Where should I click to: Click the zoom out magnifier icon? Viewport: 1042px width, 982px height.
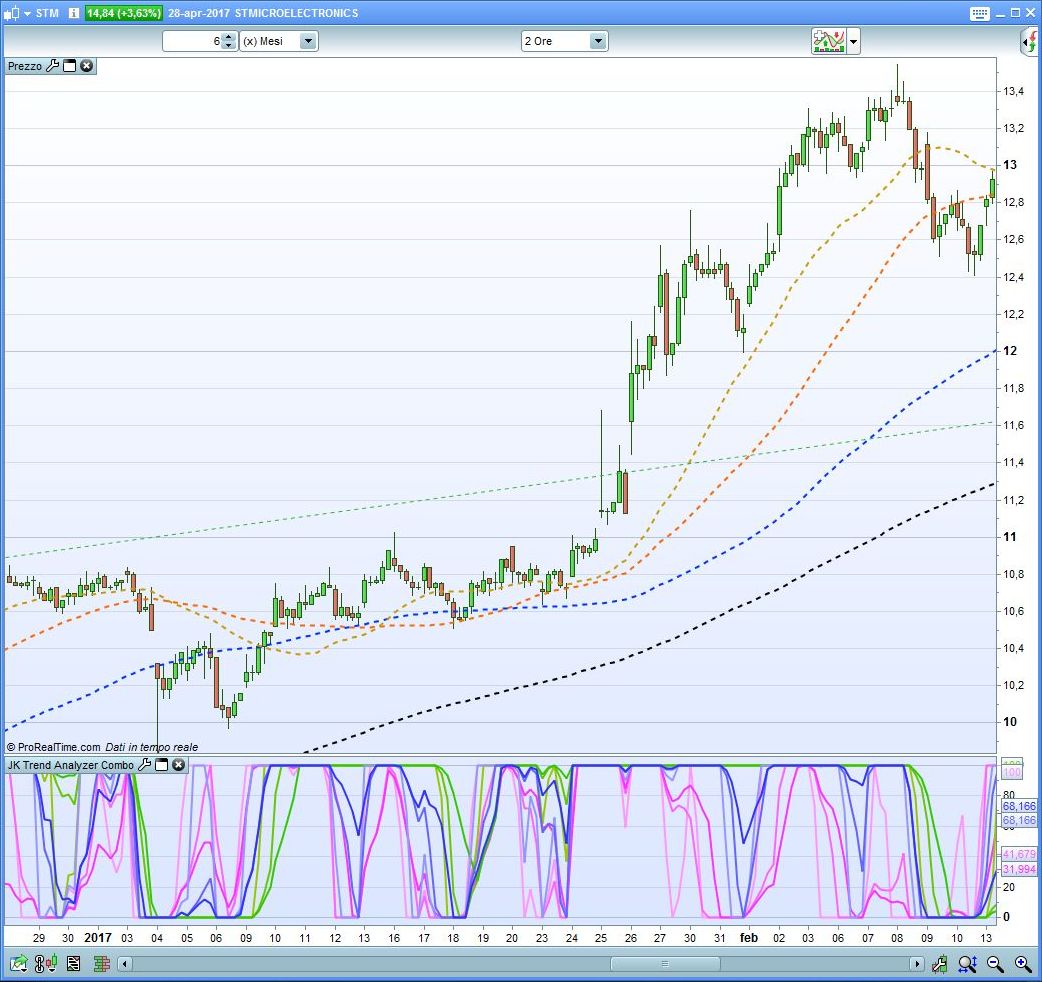click(x=995, y=963)
